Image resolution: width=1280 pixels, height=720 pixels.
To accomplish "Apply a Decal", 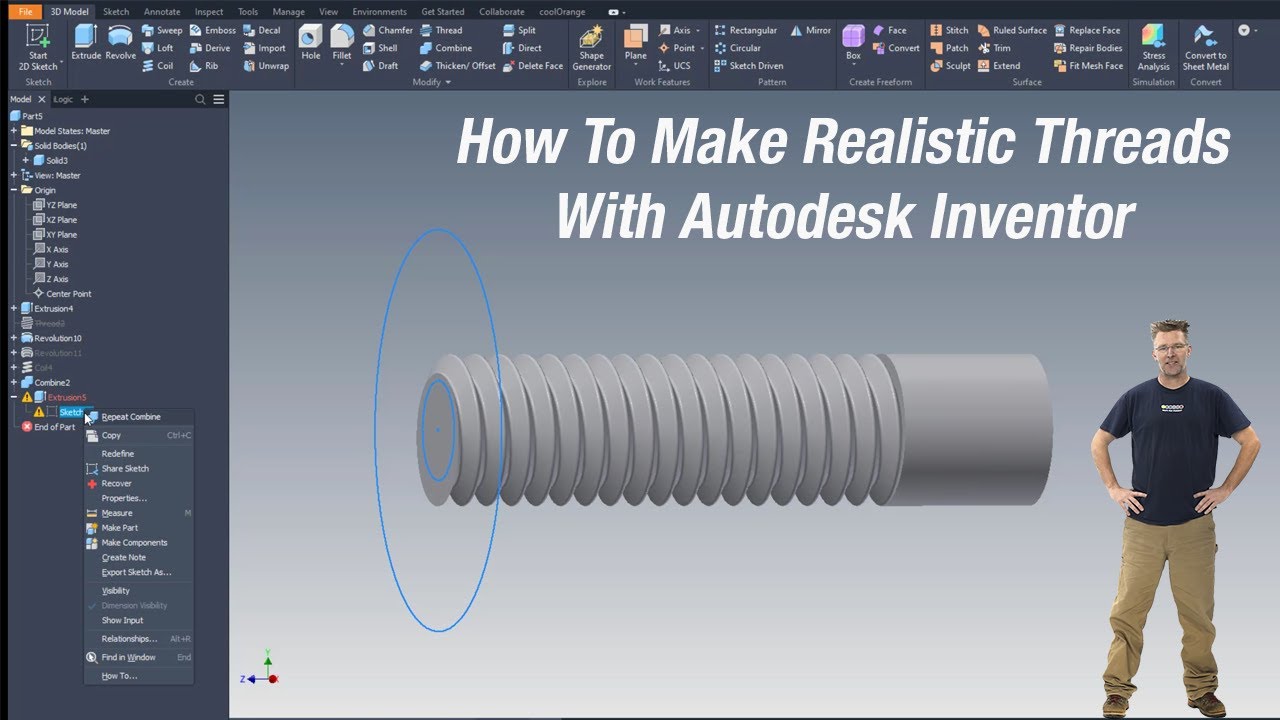I will 262,30.
